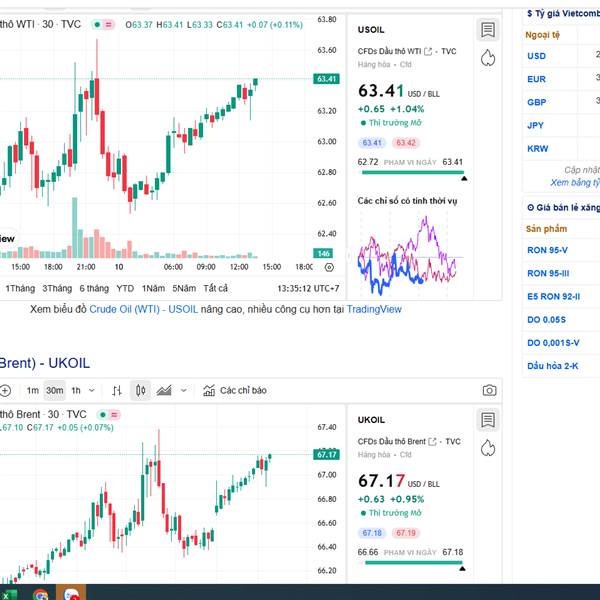Open Crude Oil (WTI) - USOIL link
This screenshot has width=600, height=600.
tap(143, 309)
